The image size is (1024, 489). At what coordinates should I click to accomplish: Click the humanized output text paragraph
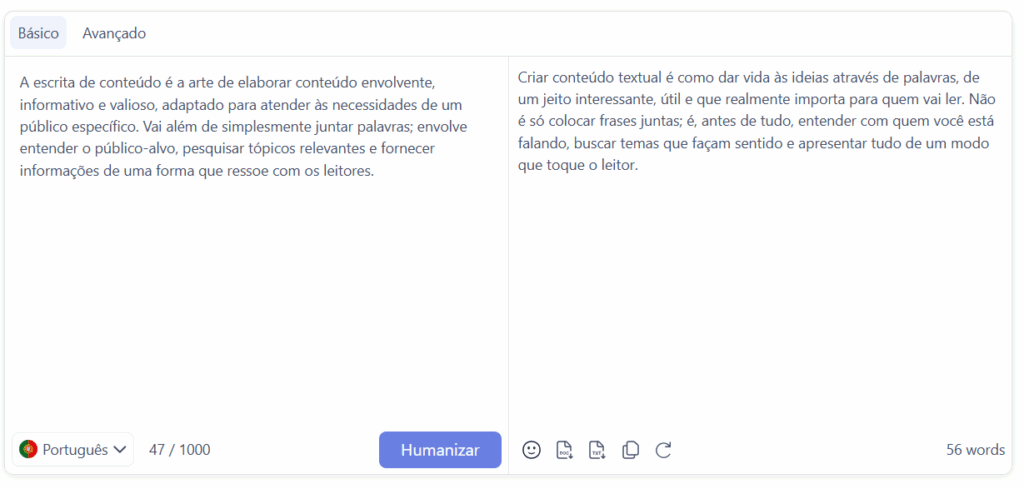click(x=757, y=121)
